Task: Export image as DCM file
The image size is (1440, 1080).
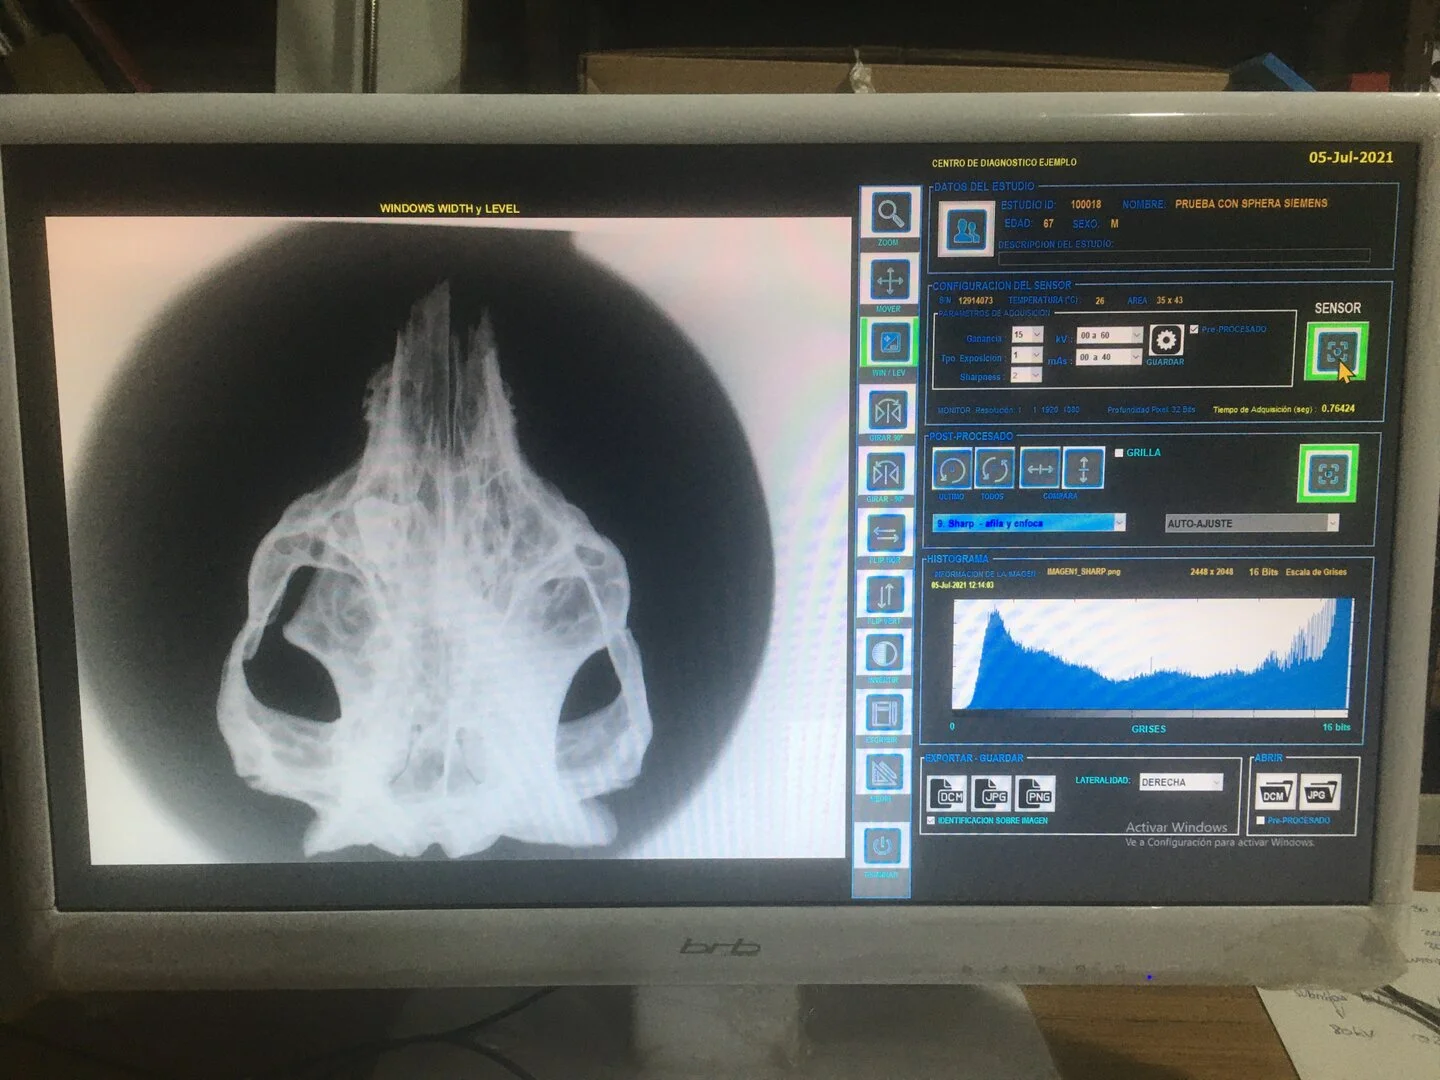Action: [x=948, y=795]
